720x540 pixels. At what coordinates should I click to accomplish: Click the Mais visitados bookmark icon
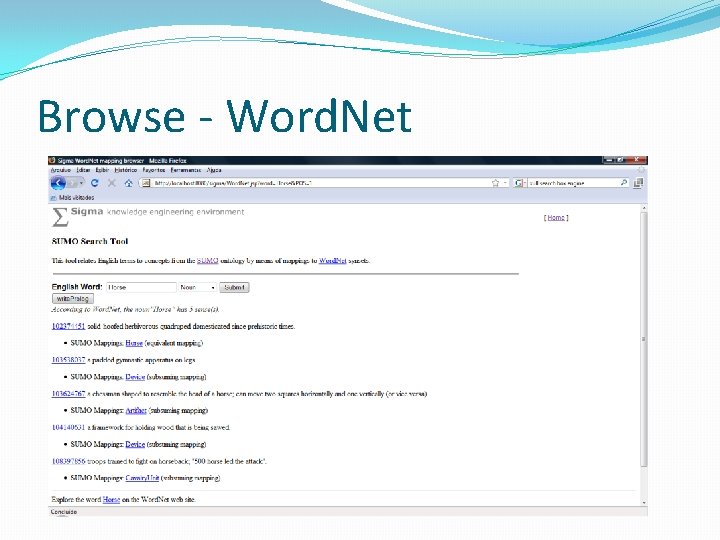click(53, 197)
